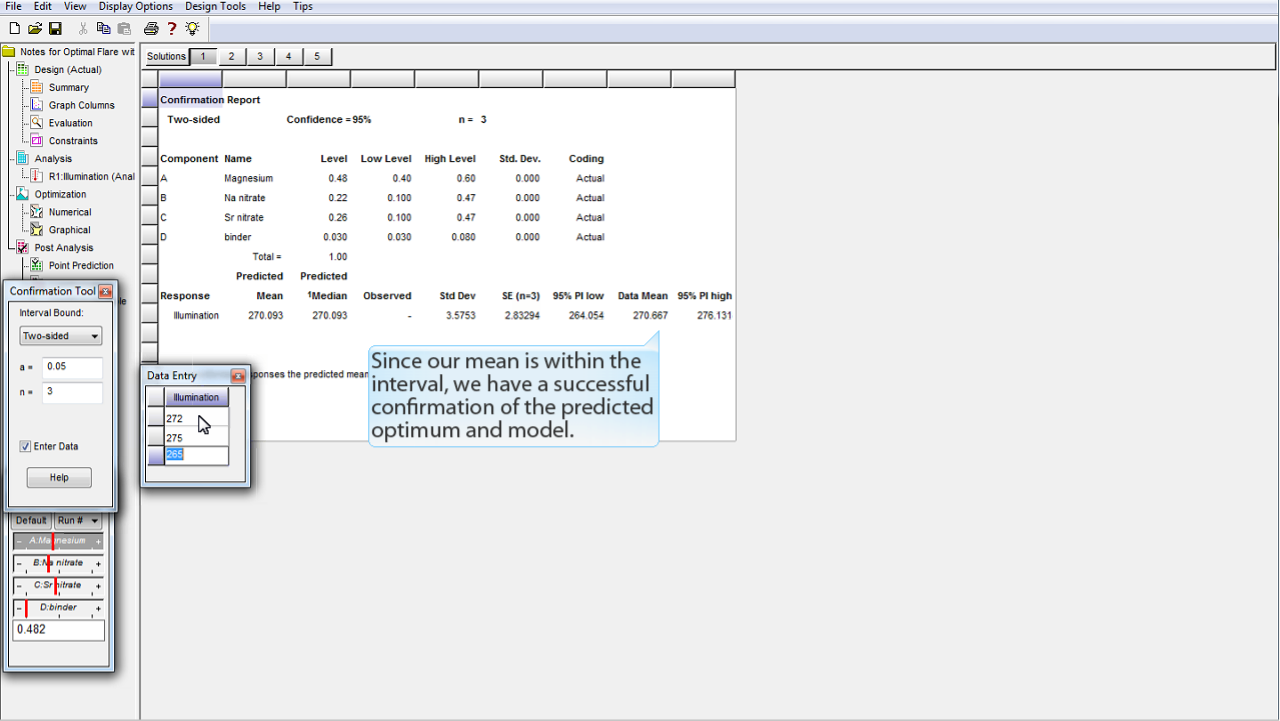Click the Illumination column header in Data Entry
Image resolution: width=1280 pixels, height=721 pixels.
(x=196, y=397)
